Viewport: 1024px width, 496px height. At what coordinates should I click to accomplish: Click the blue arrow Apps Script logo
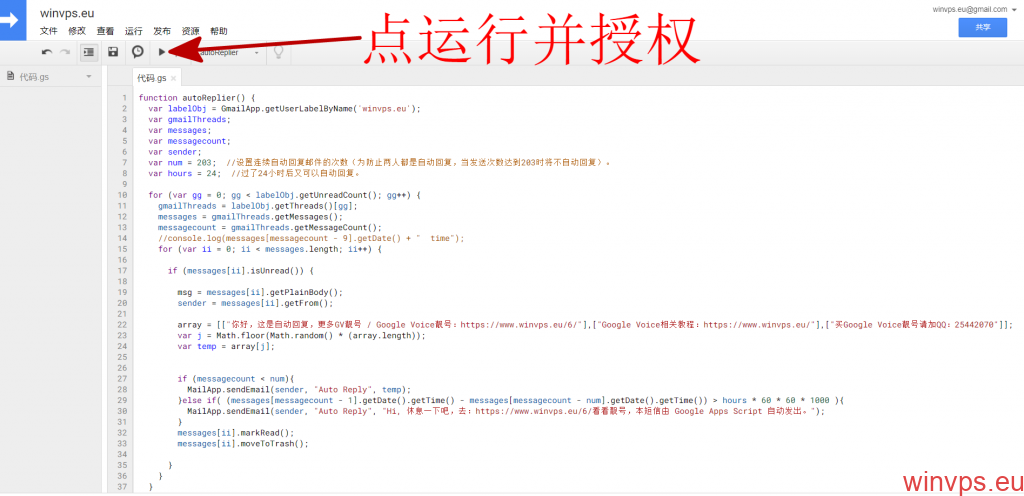(x=15, y=18)
